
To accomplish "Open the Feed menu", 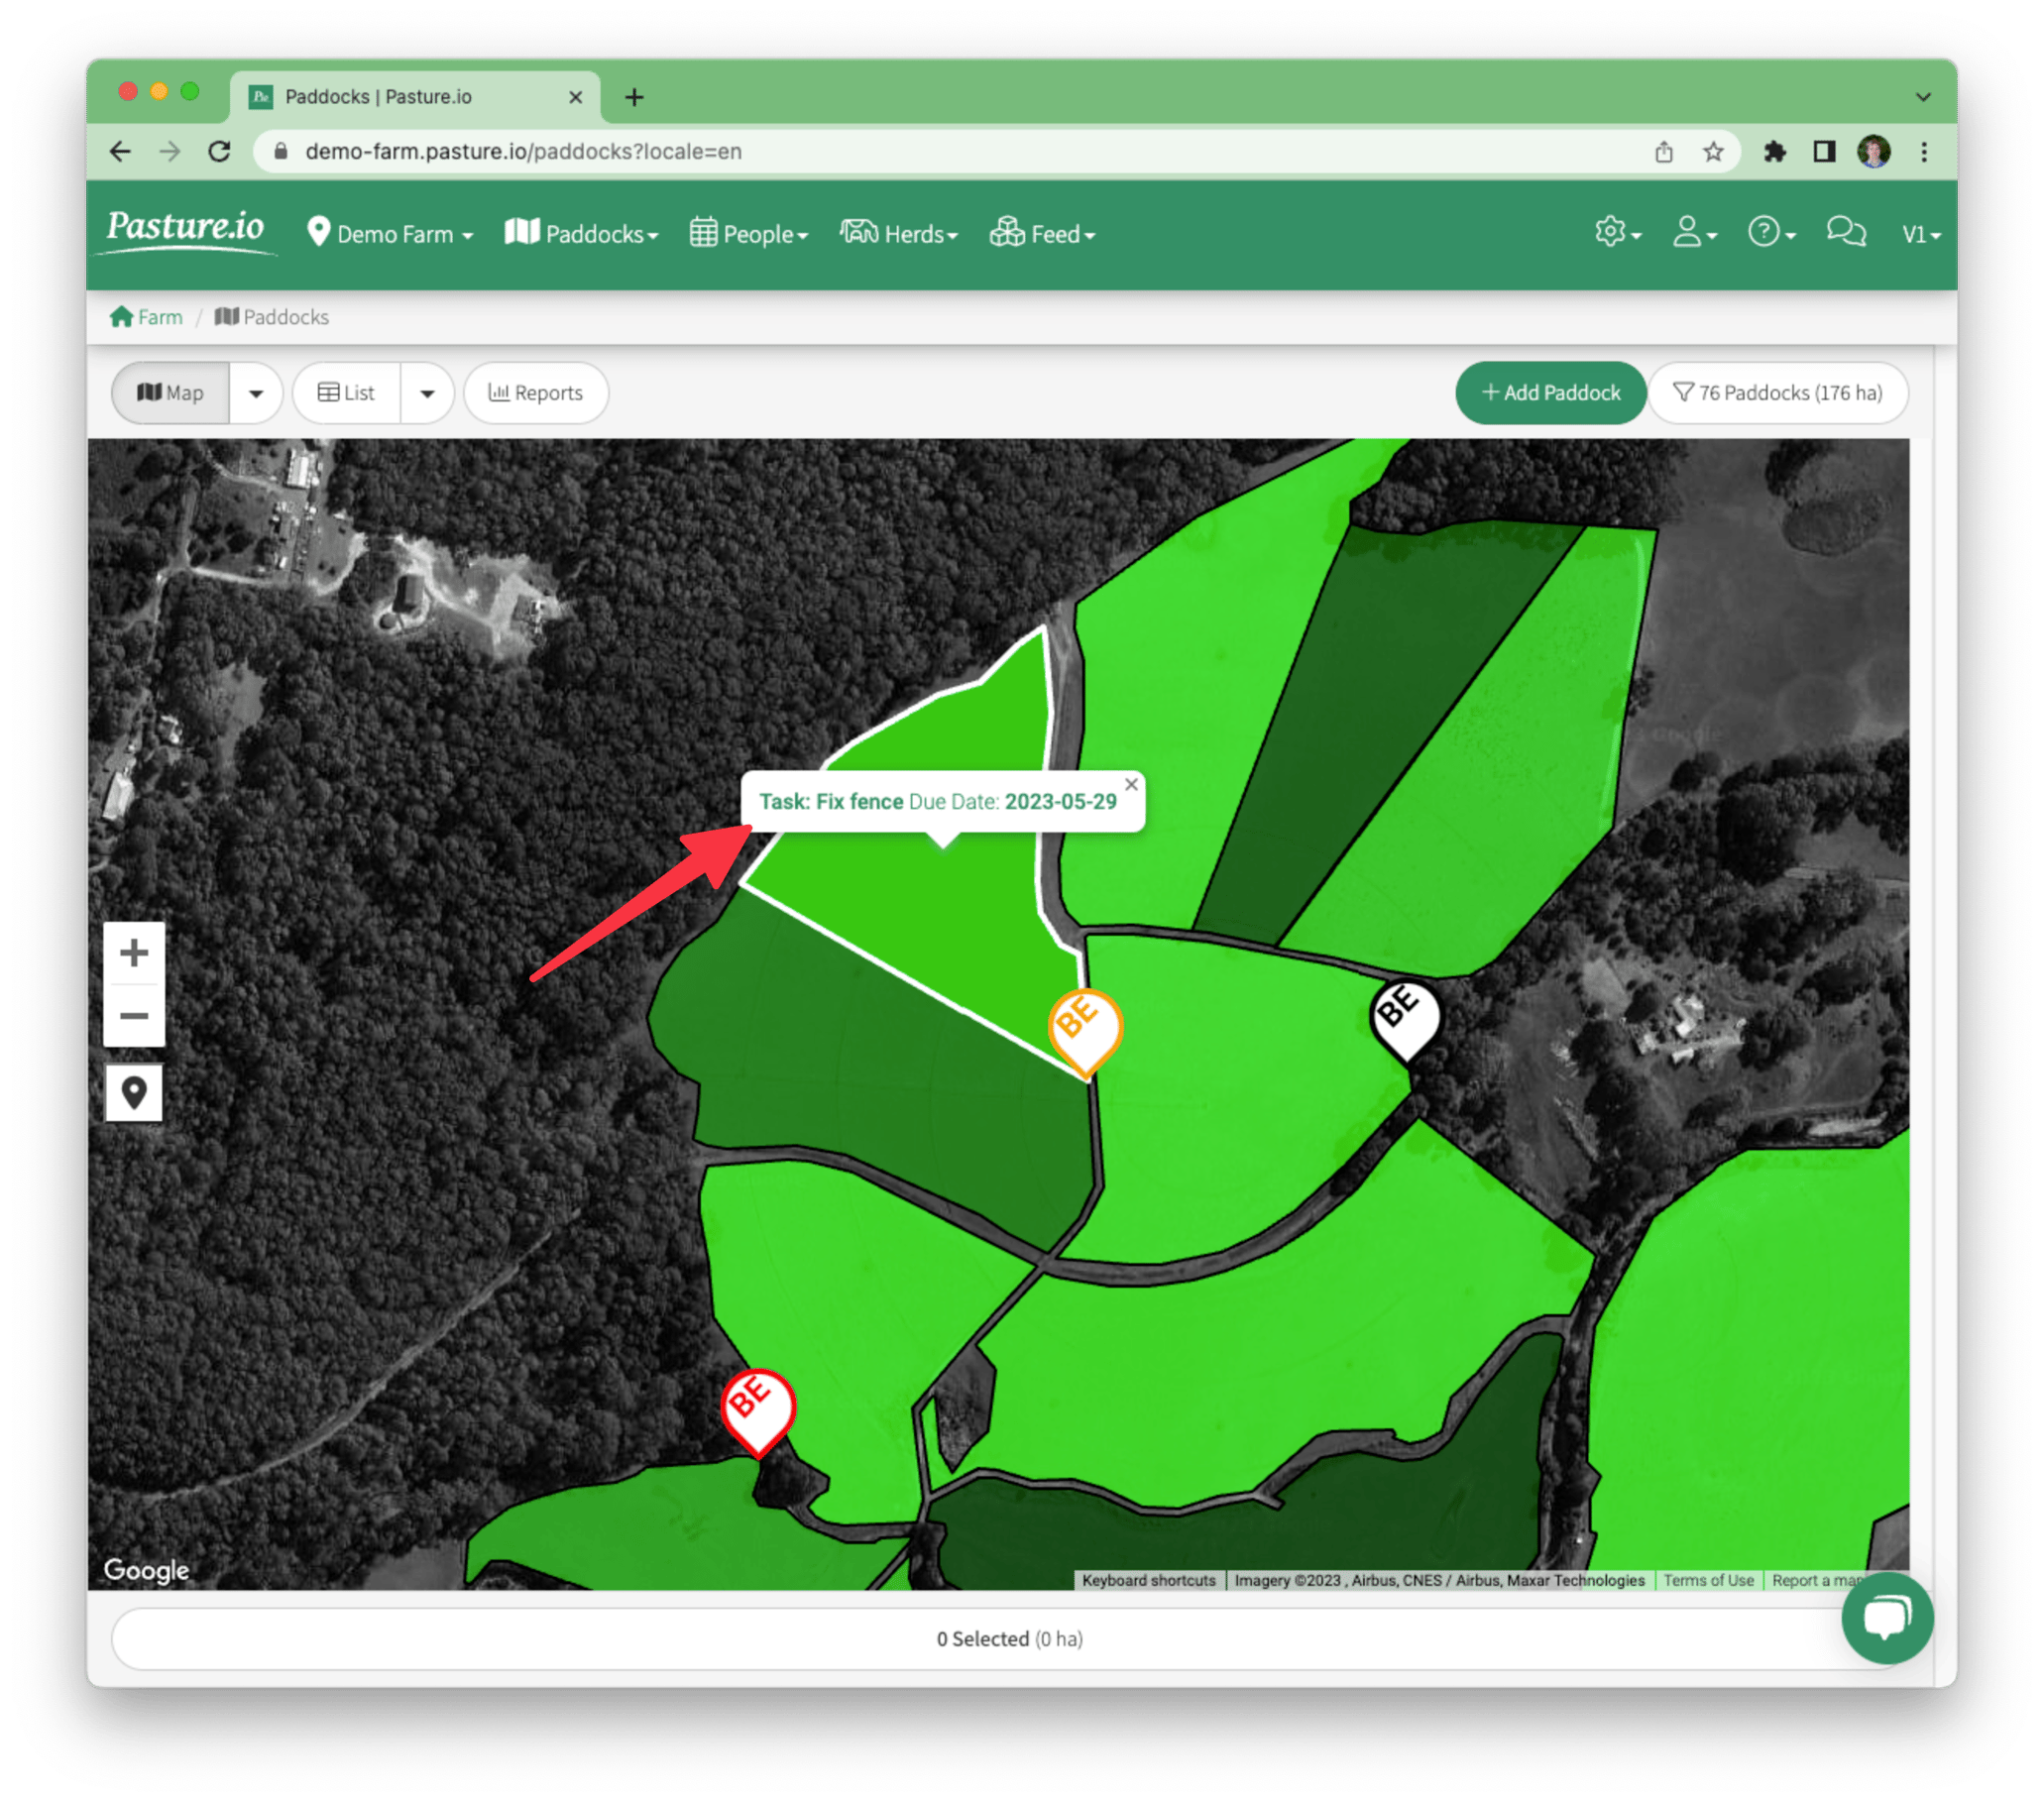I will tap(1043, 234).
